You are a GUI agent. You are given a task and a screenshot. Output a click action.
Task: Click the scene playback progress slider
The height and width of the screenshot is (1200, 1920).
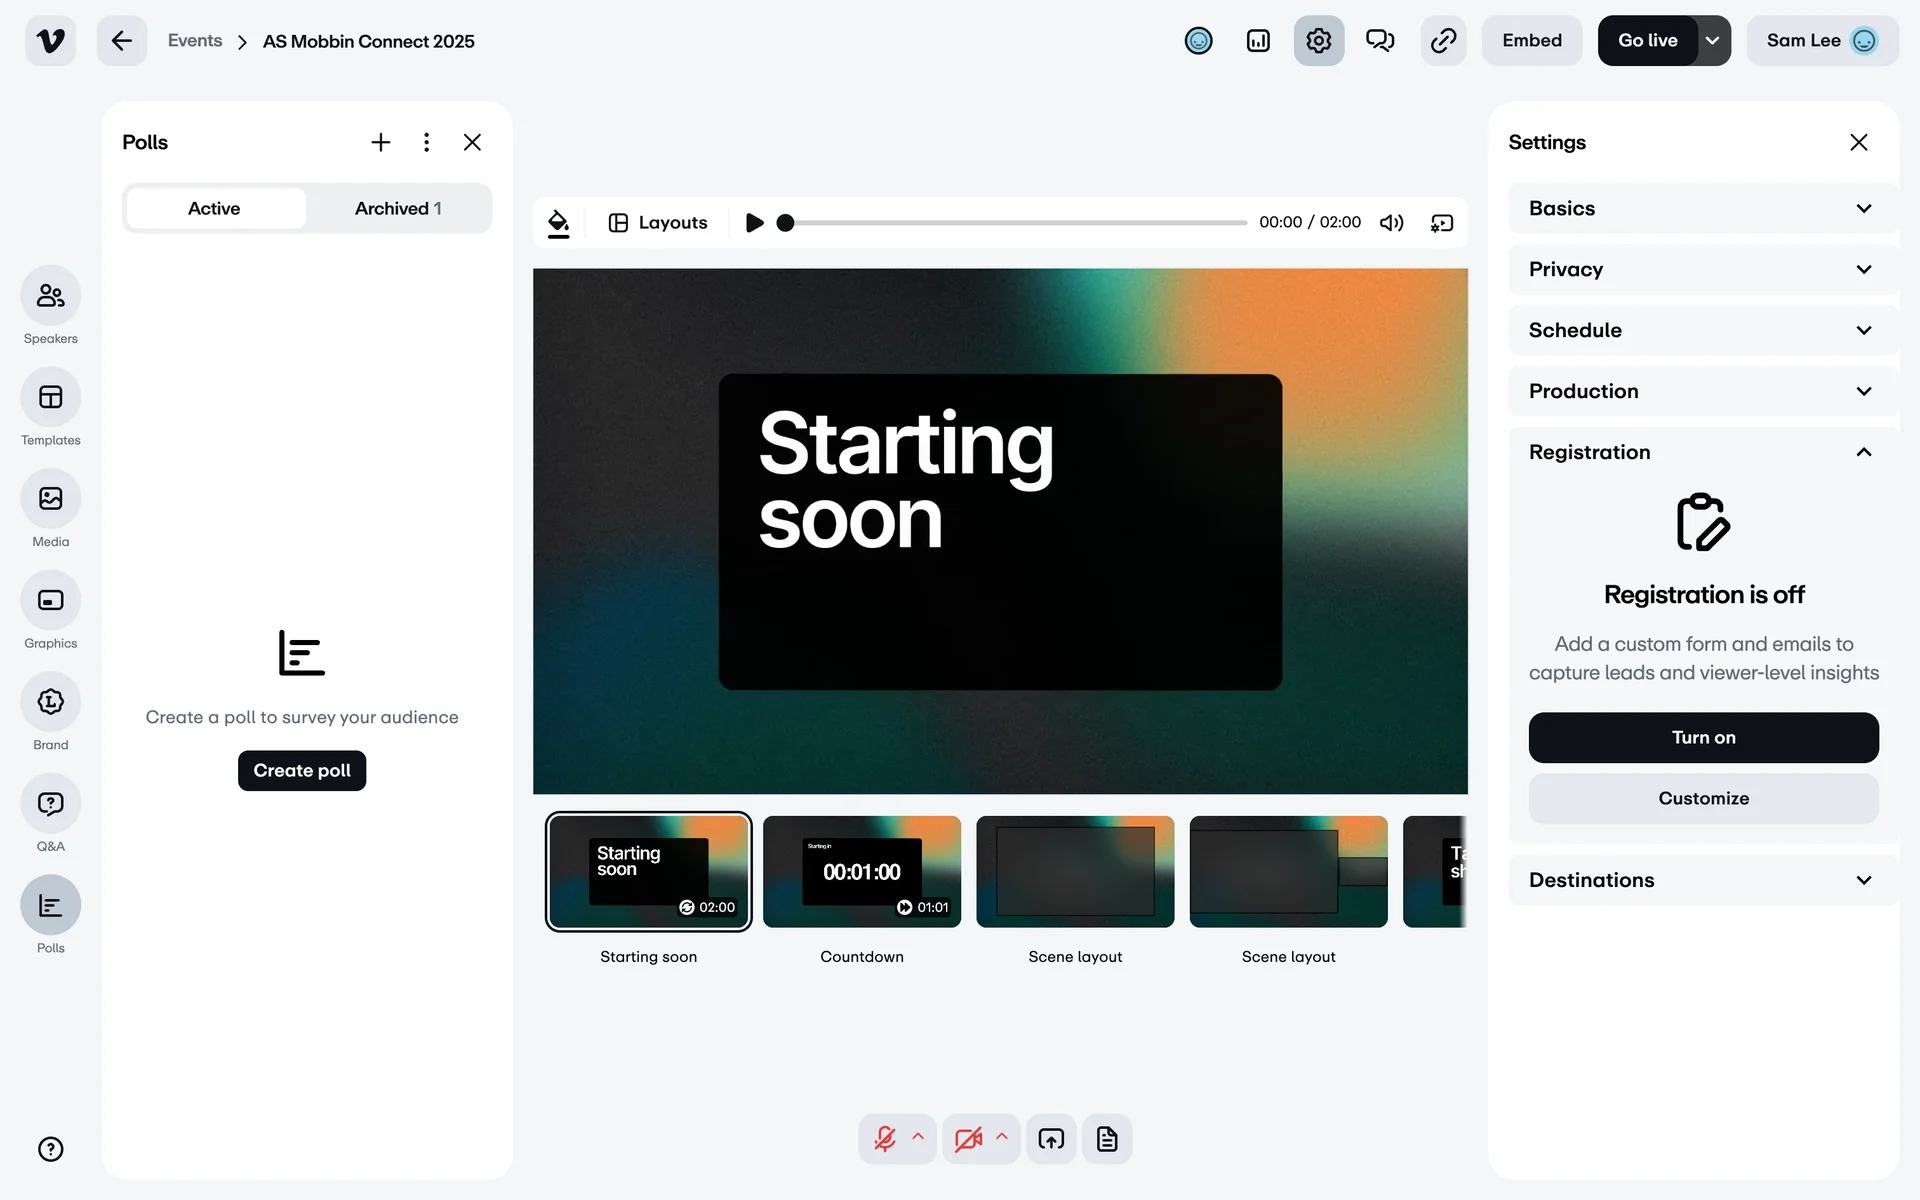tap(1015, 223)
